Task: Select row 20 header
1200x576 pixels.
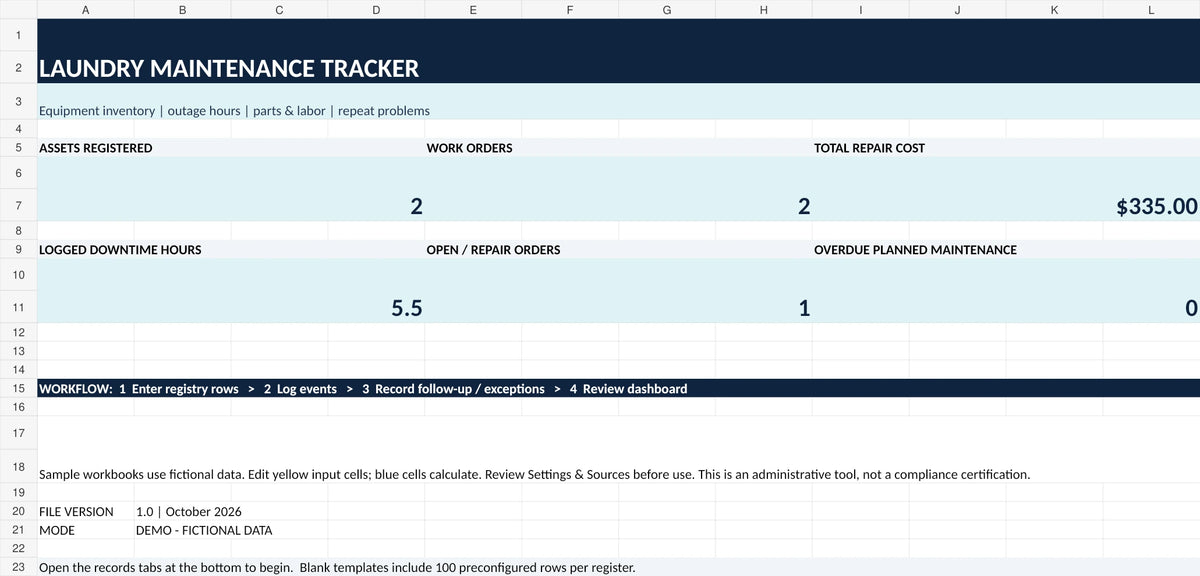Action: click(x=18, y=512)
